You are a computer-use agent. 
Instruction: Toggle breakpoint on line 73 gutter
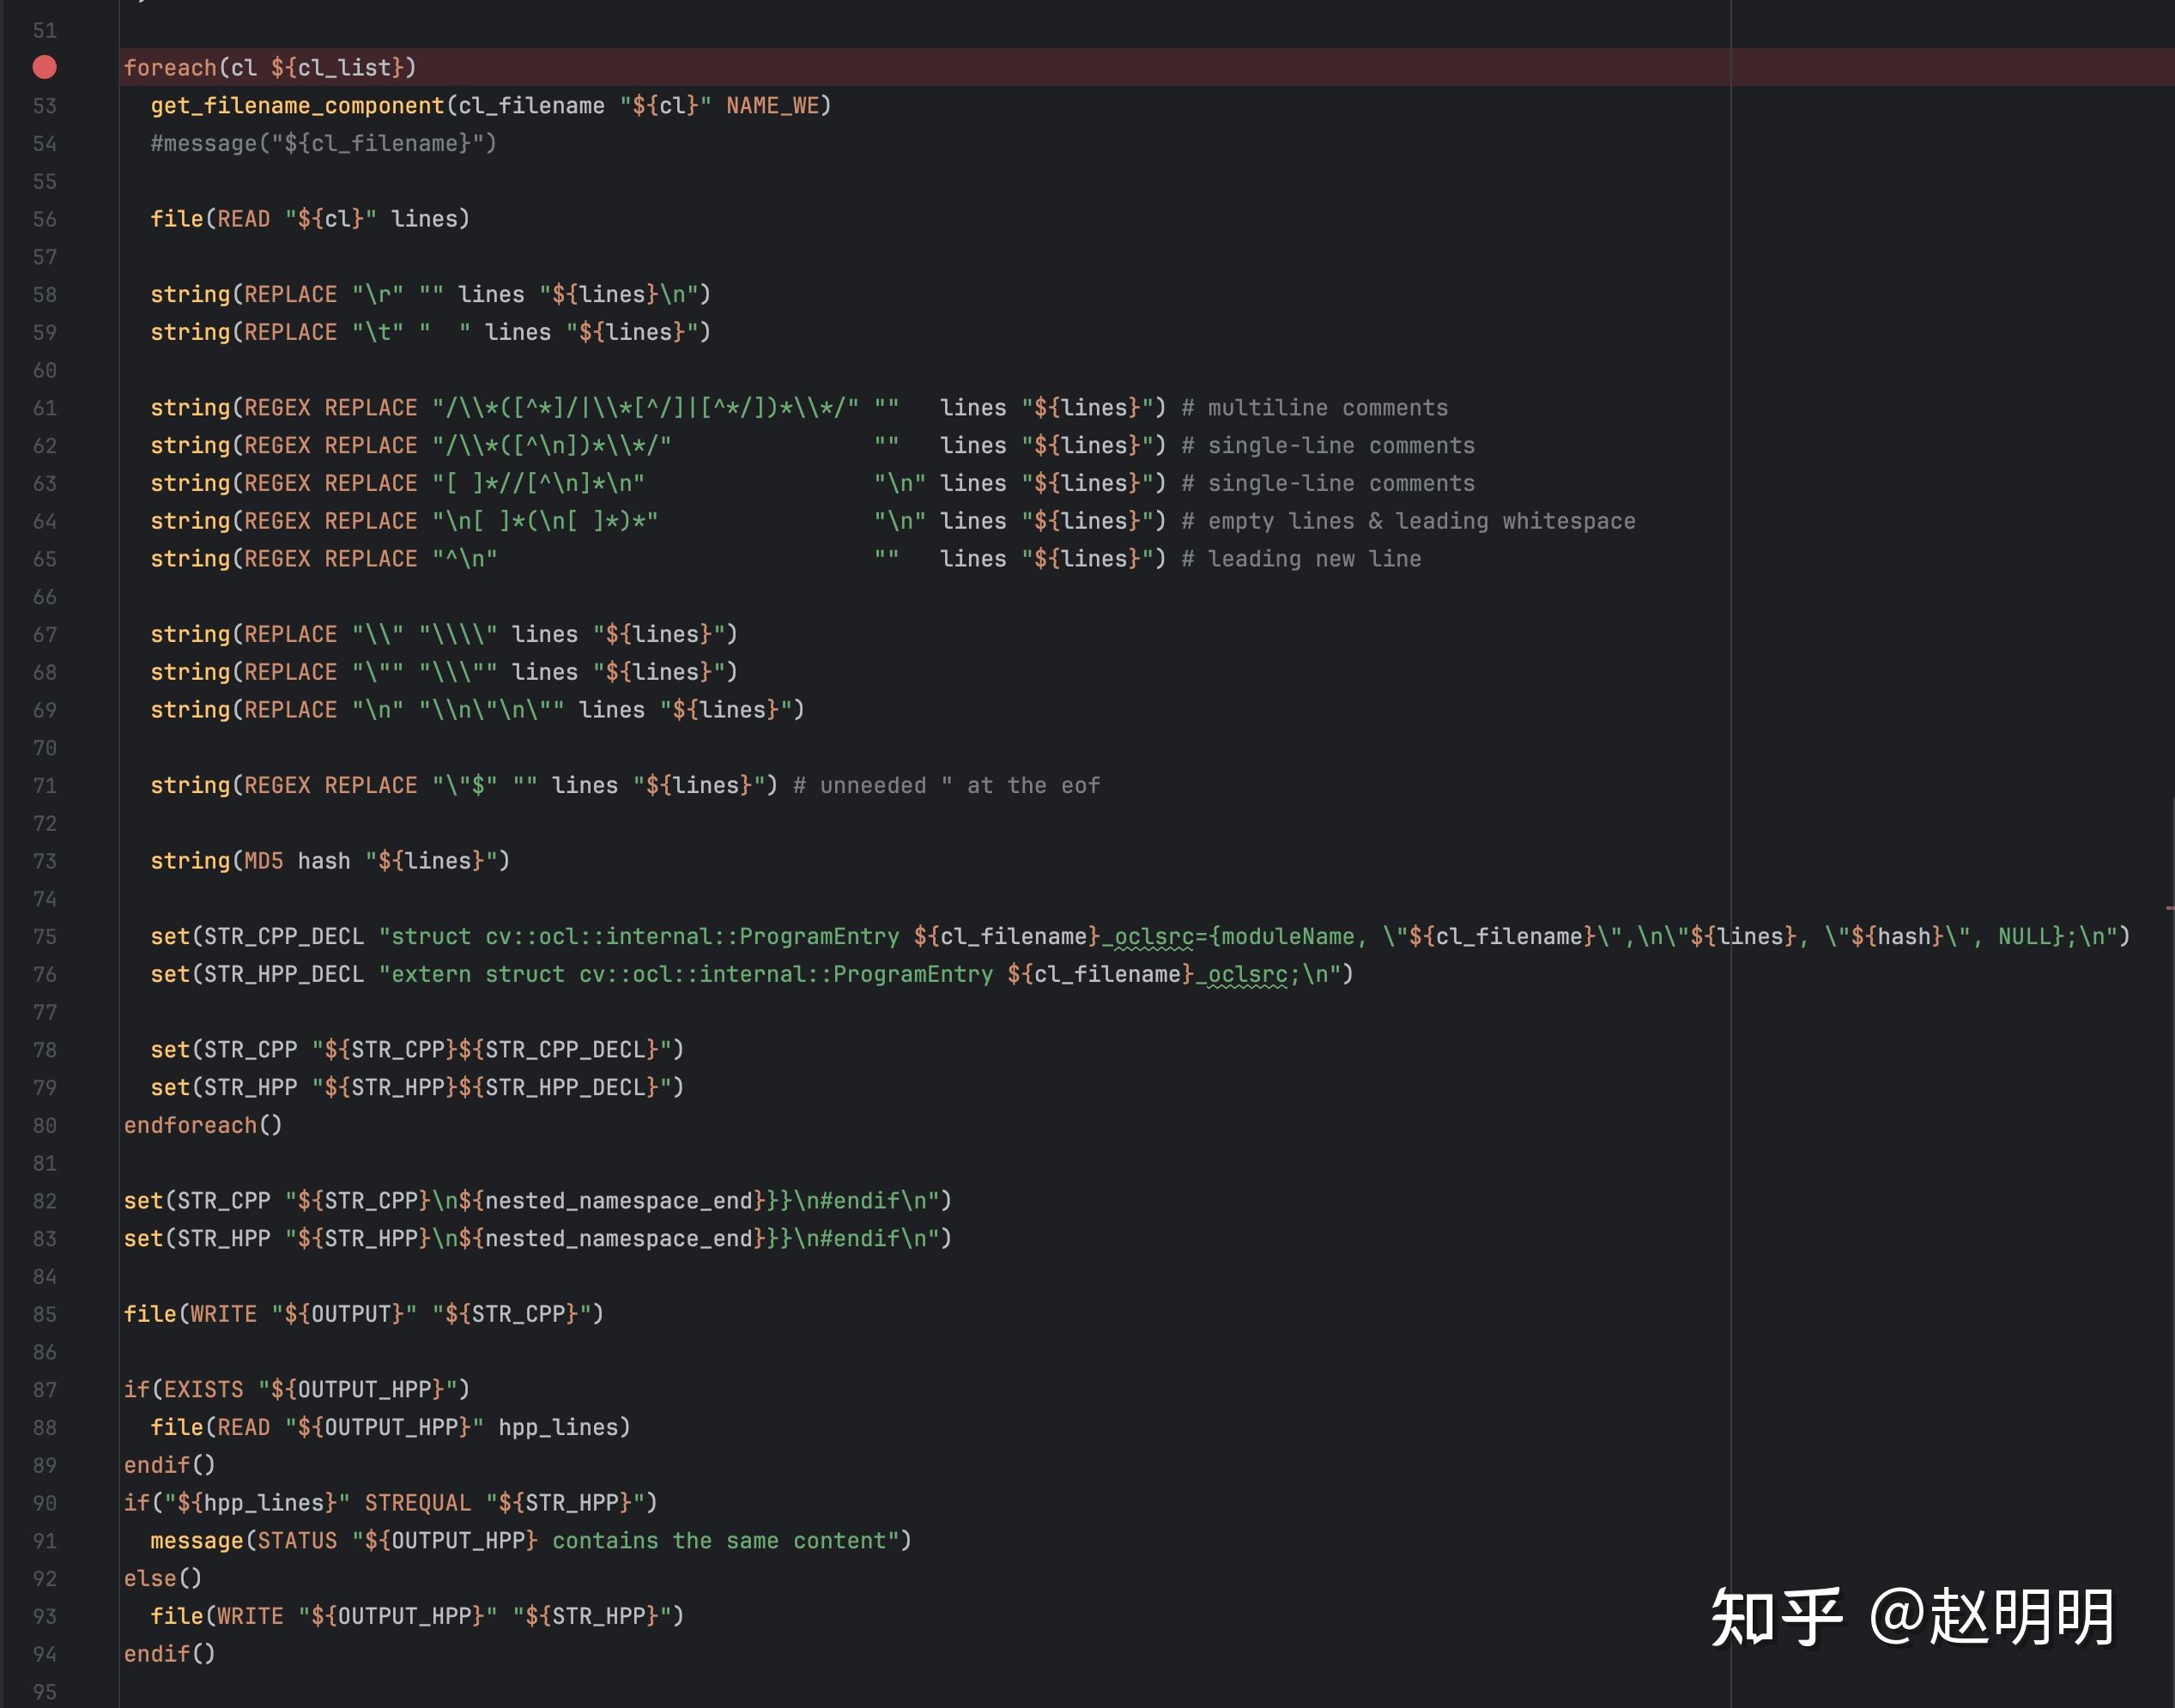tap(44, 861)
